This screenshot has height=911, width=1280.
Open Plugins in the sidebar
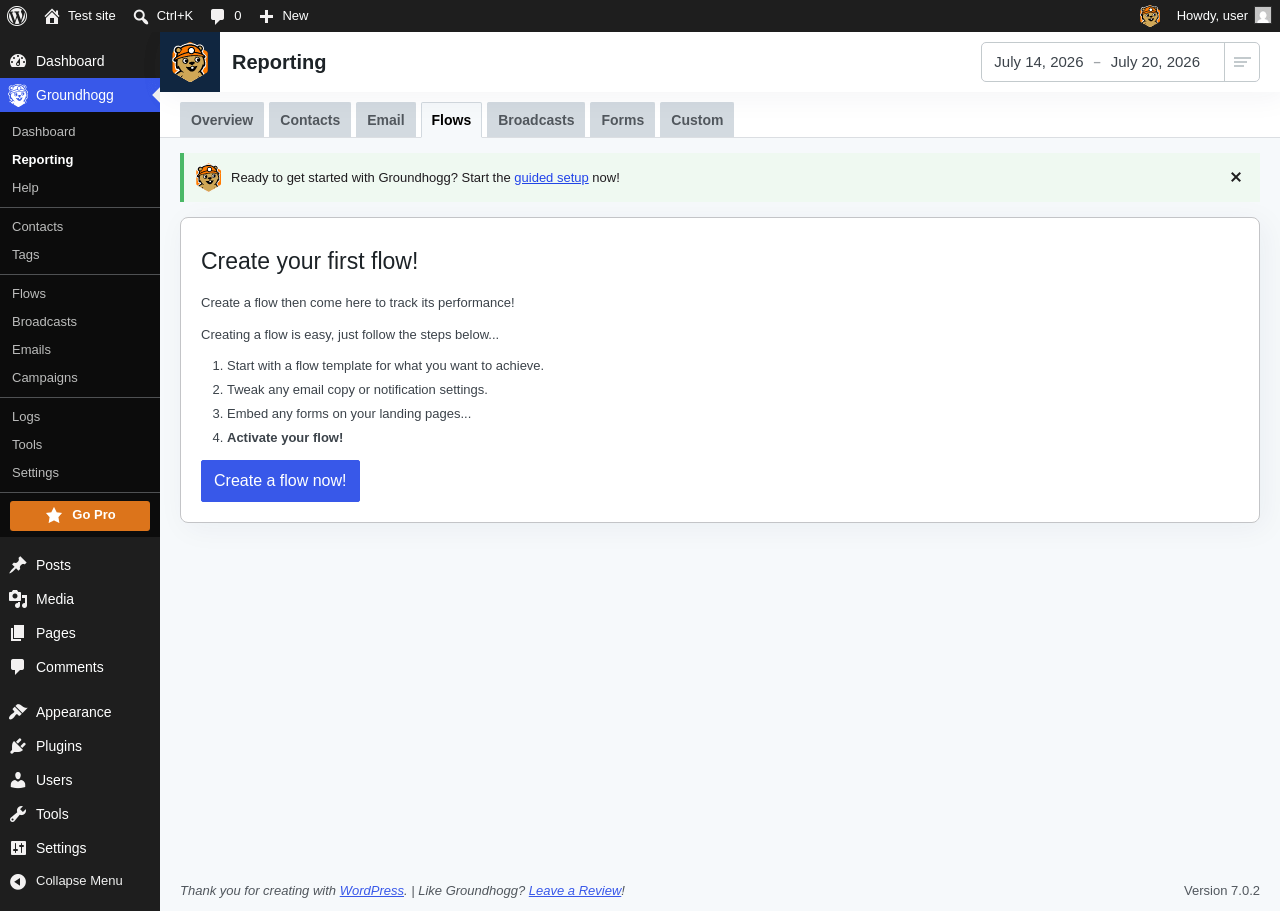[80, 746]
